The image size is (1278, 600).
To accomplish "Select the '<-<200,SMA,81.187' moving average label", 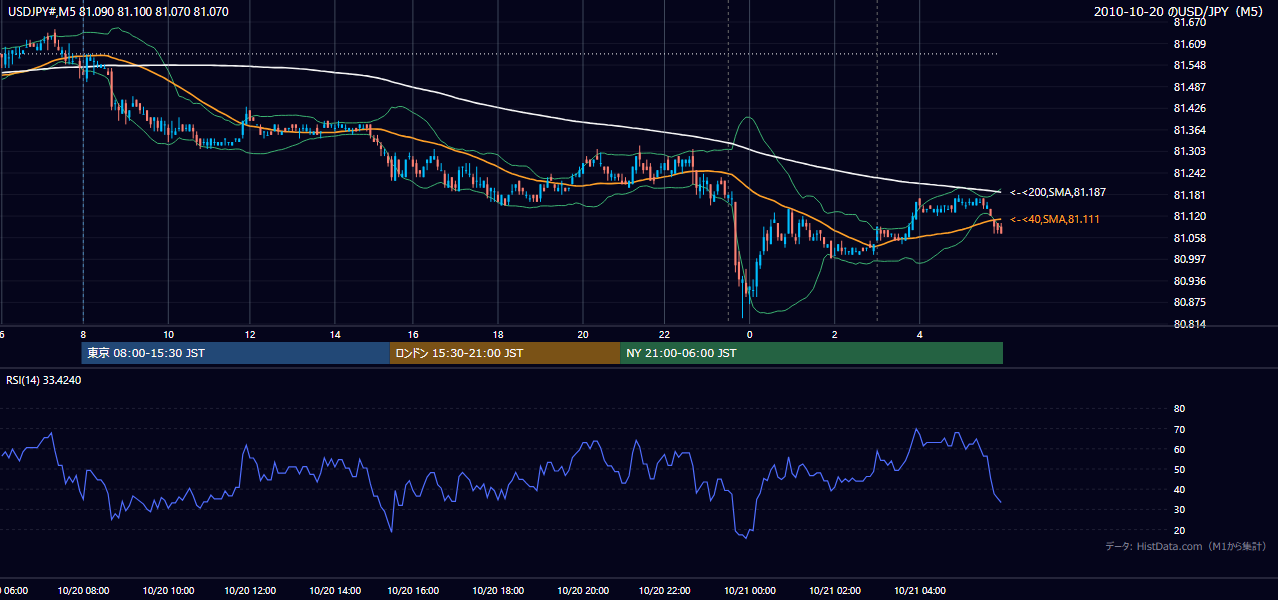I will (x=1058, y=192).
